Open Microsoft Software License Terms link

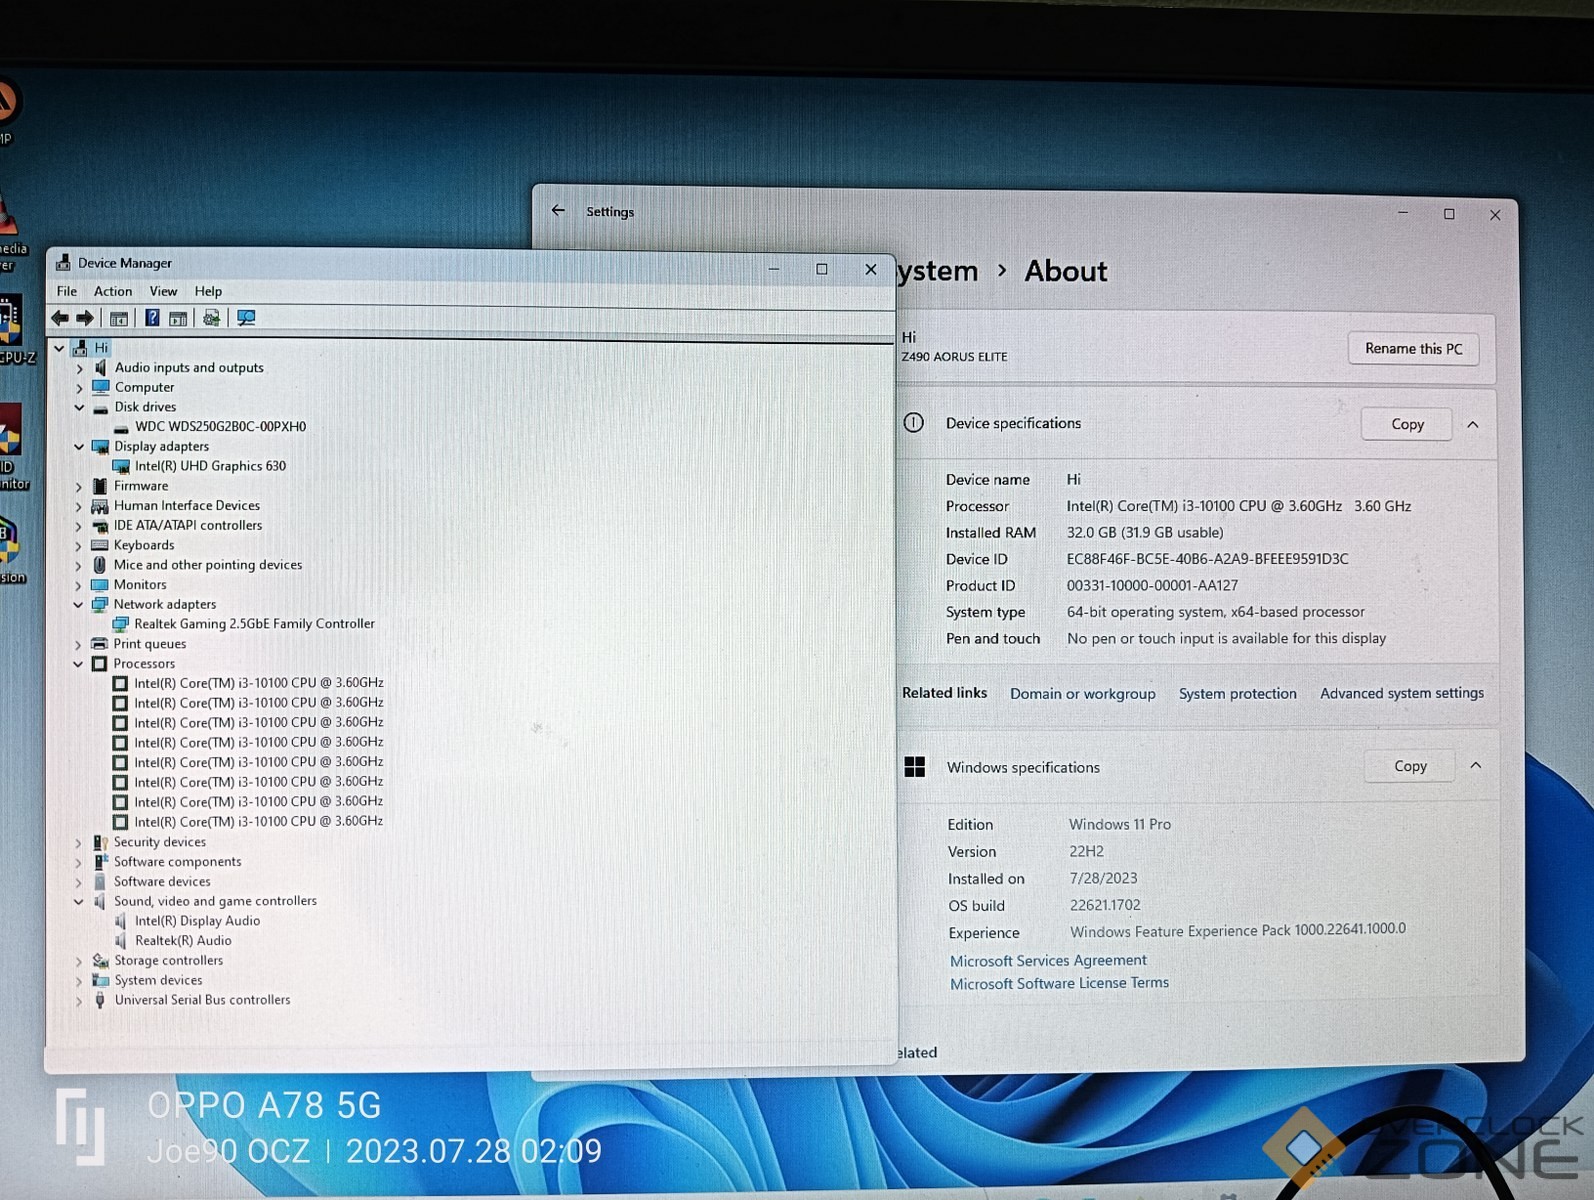1059,984
